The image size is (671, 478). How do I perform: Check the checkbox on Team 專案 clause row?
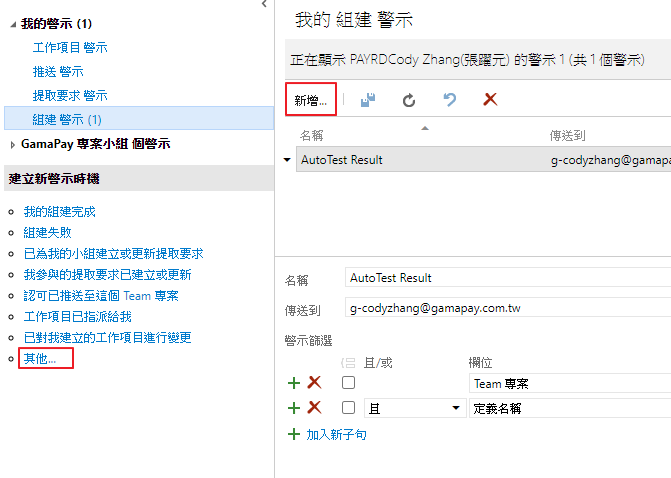(348, 383)
